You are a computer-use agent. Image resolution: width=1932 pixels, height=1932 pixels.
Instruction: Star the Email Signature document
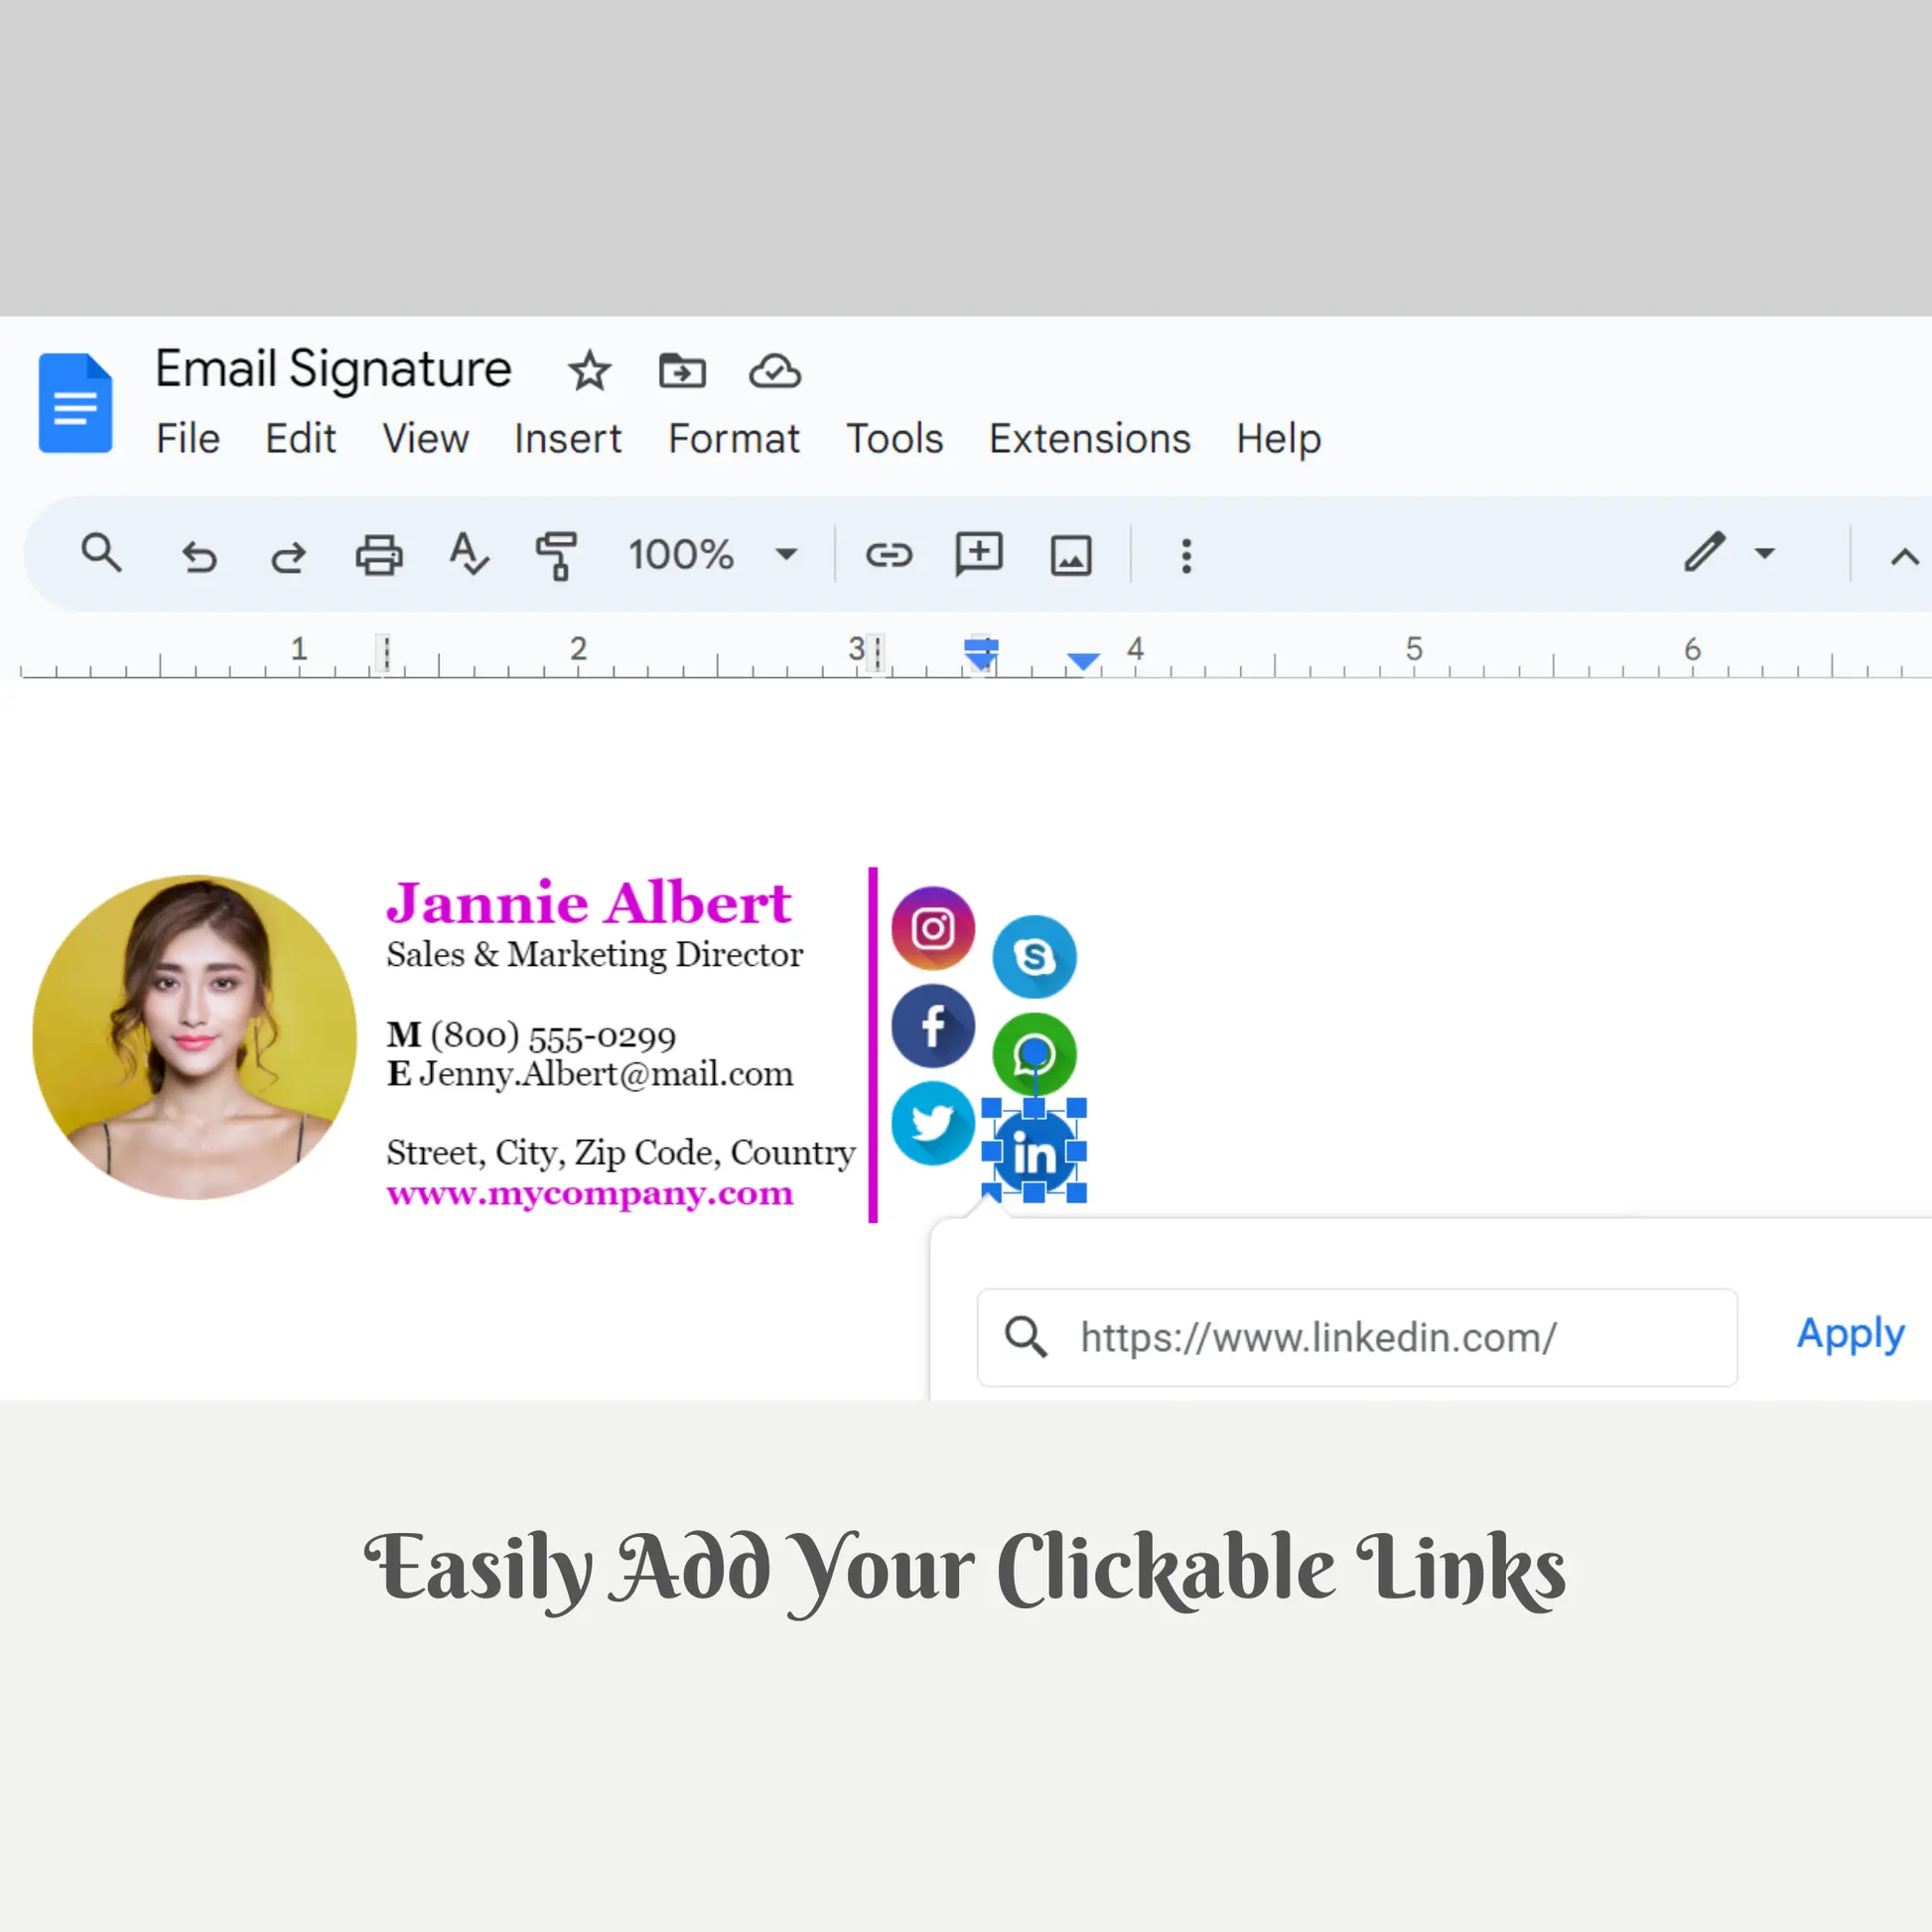[x=589, y=371]
